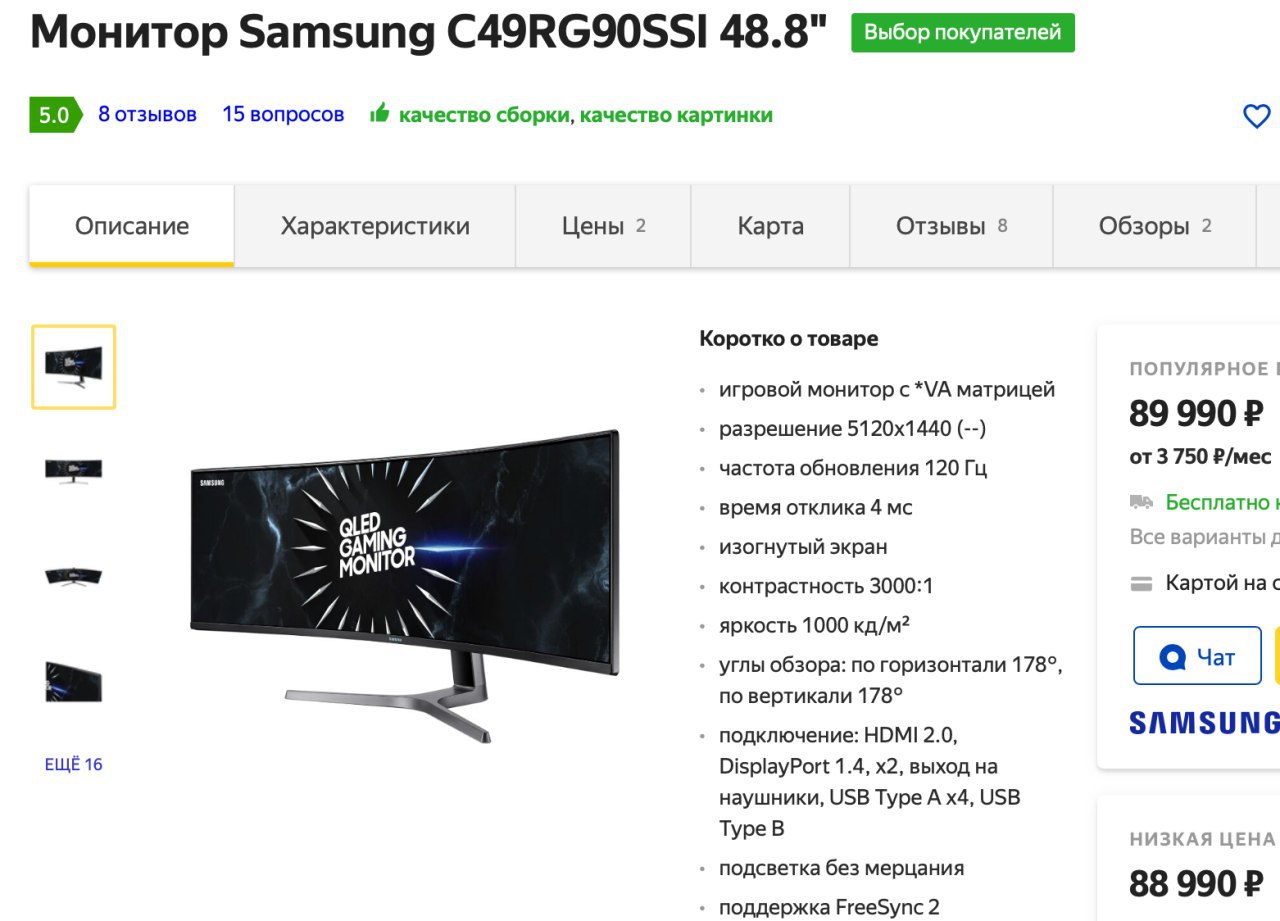The image size is (1280, 921).
Task: Select the second monitor thumbnail
Action: (x=73, y=470)
